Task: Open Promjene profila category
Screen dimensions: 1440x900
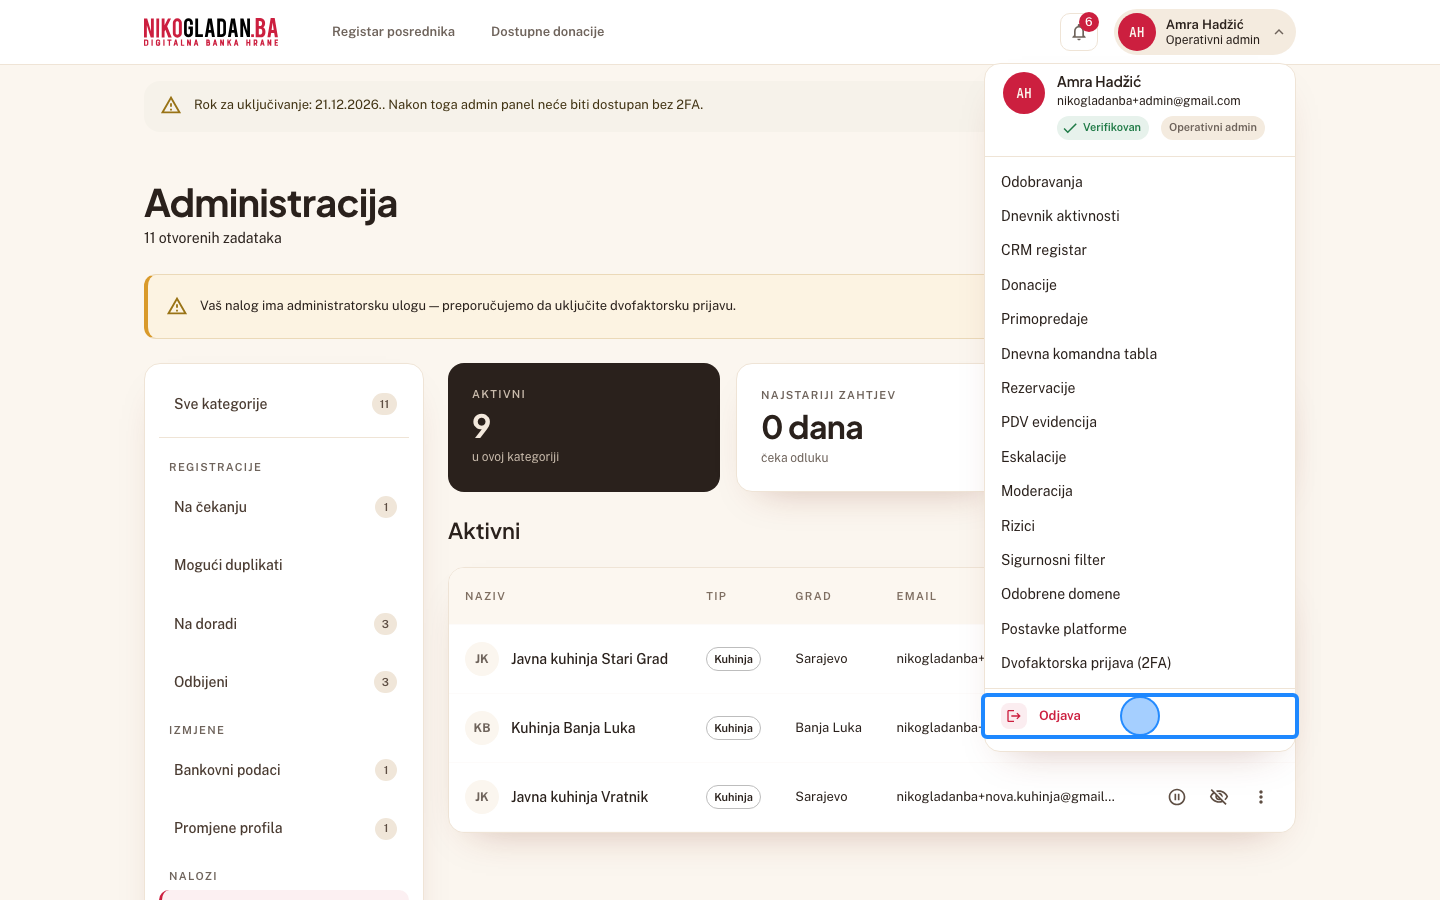Action: point(284,828)
